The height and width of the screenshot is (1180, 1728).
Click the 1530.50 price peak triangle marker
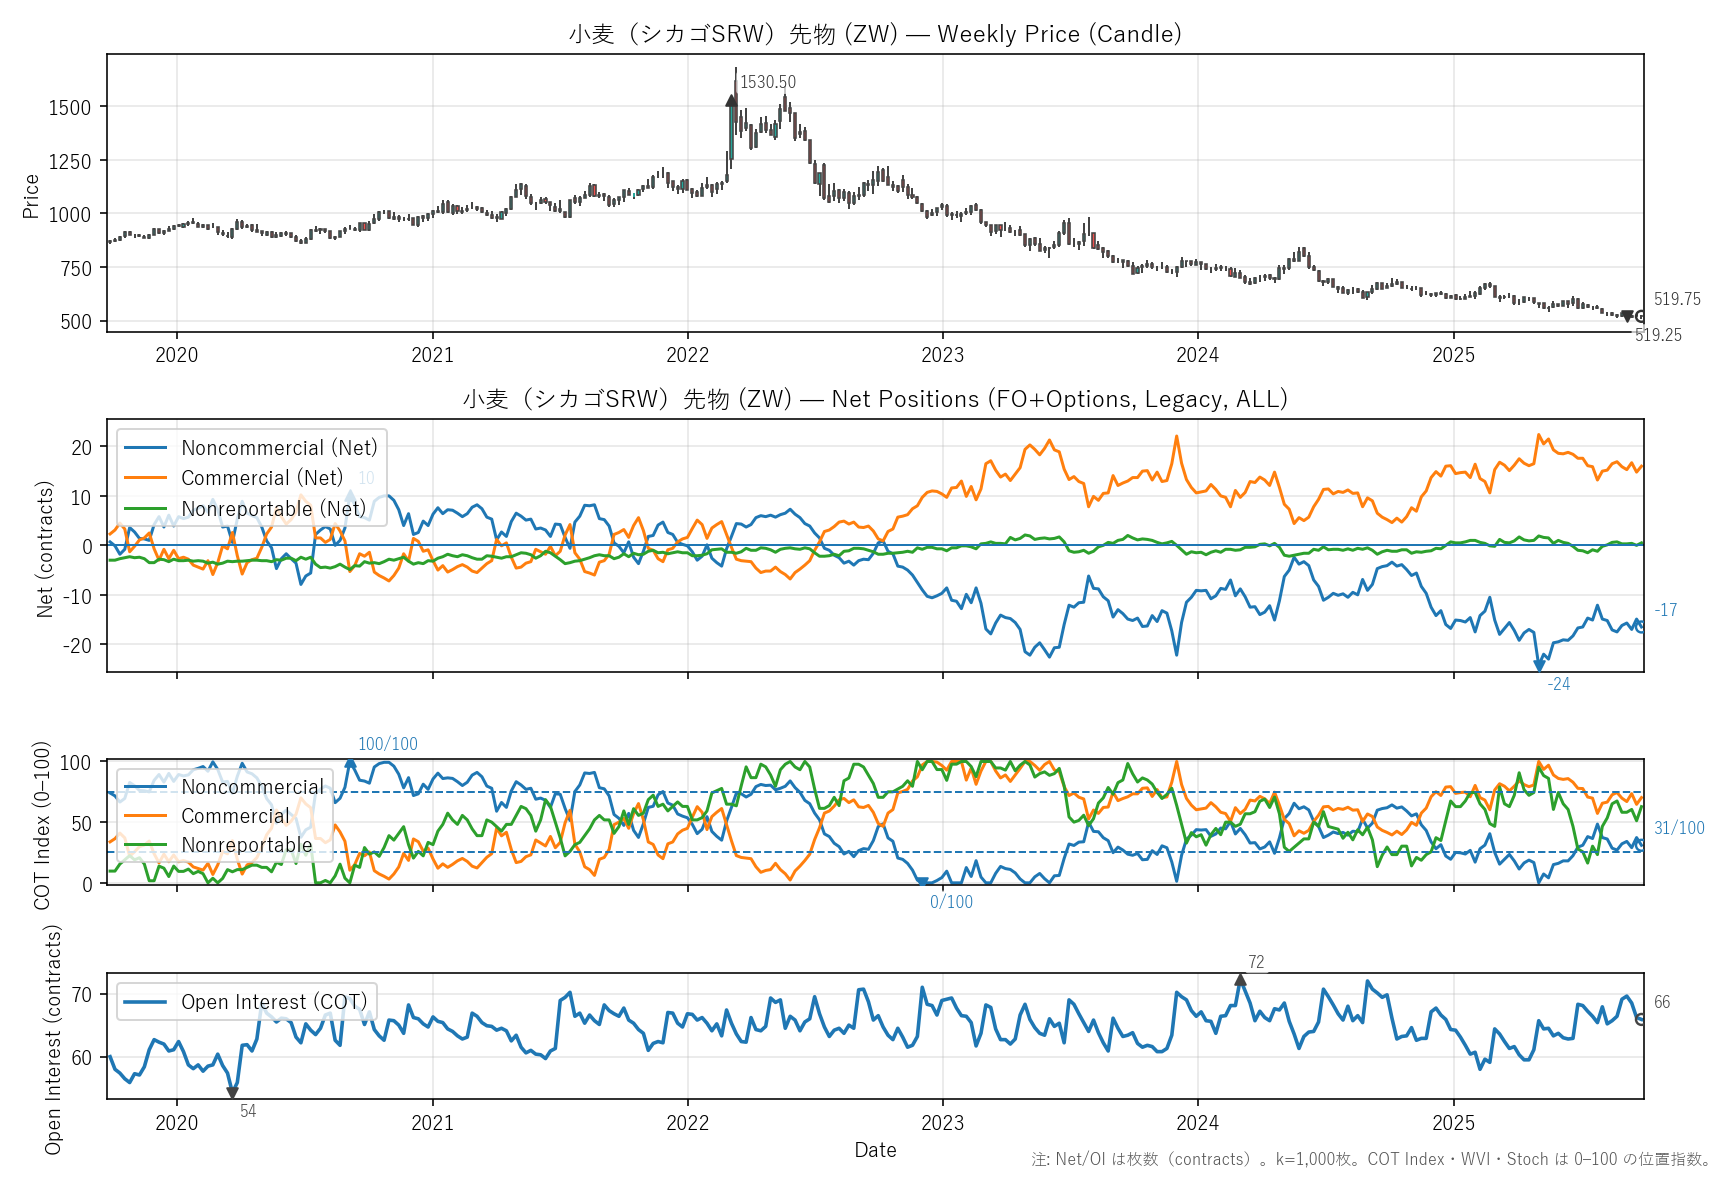[731, 100]
